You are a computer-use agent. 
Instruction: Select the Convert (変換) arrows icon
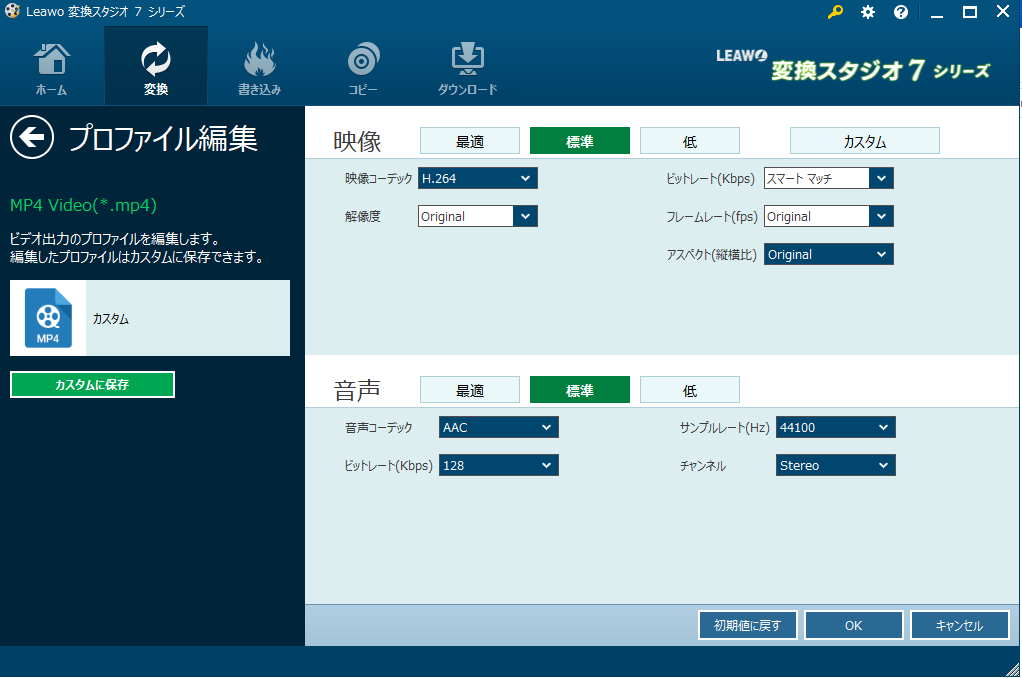[156, 60]
